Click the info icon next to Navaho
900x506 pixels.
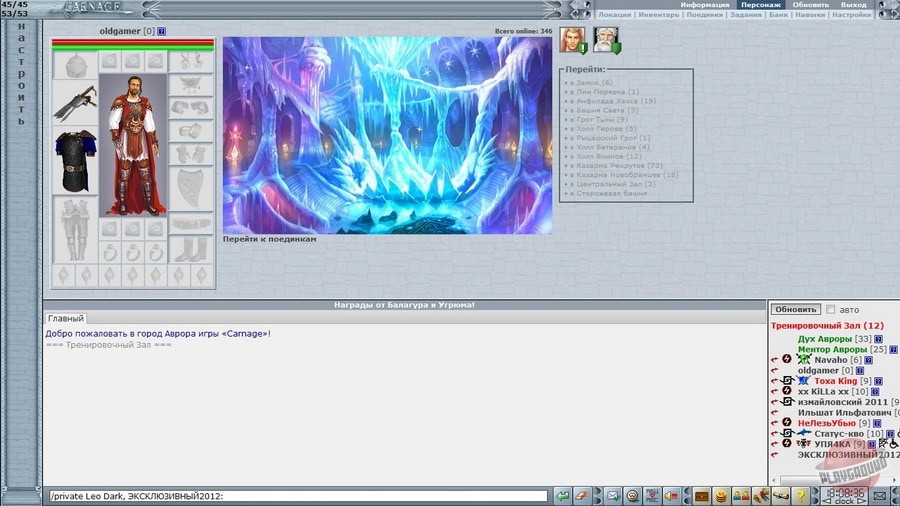coord(856,359)
